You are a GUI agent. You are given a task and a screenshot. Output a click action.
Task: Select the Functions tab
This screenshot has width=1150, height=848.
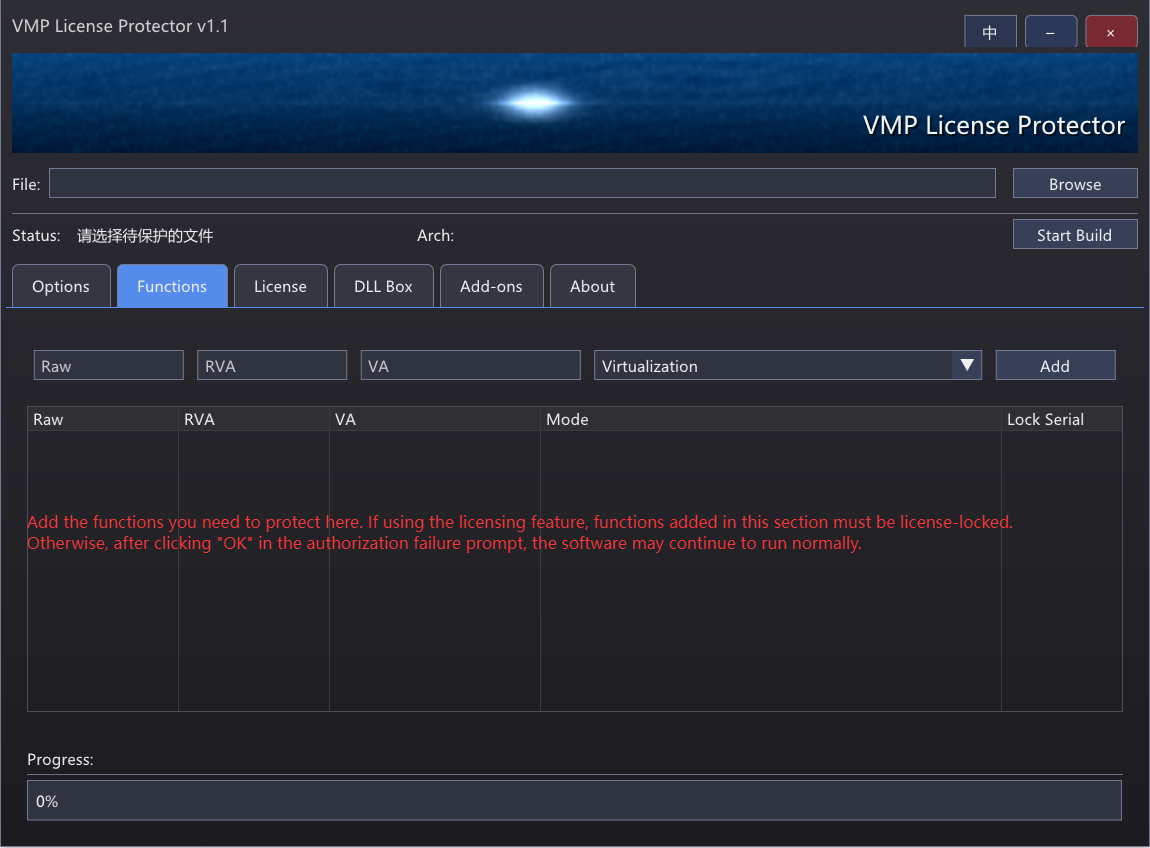(172, 286)
